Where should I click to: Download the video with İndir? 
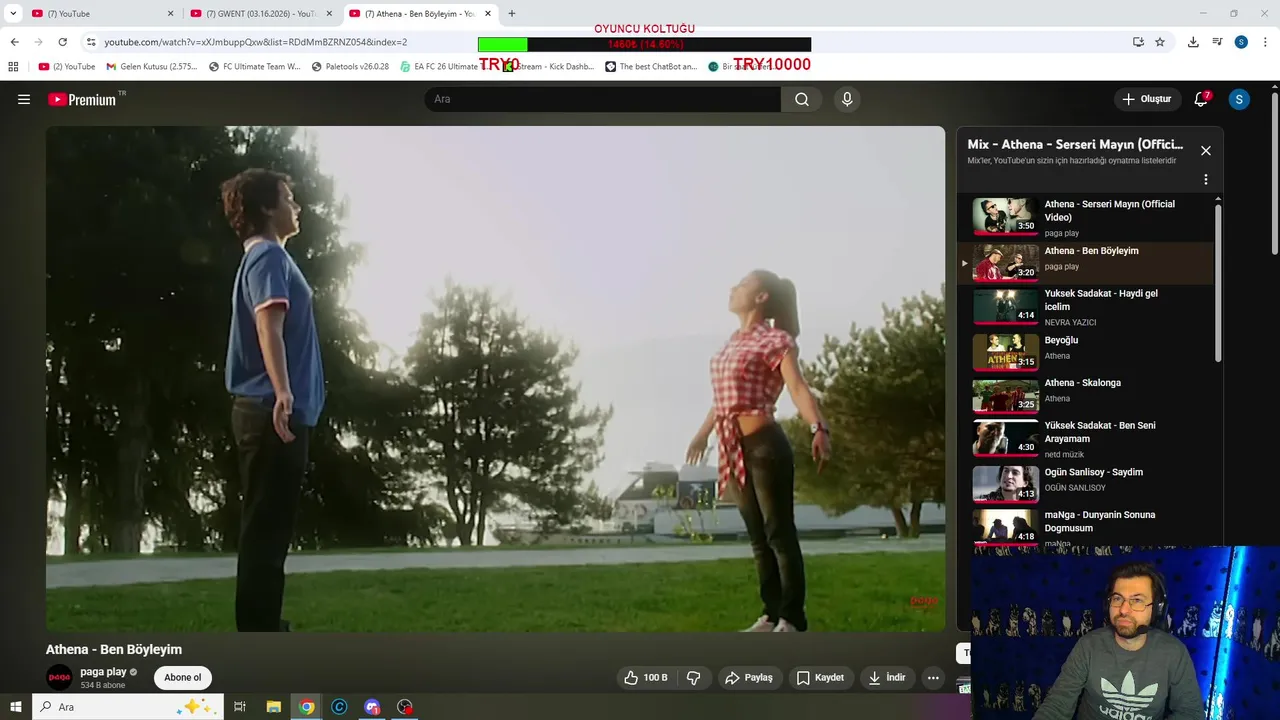[887, 678]
